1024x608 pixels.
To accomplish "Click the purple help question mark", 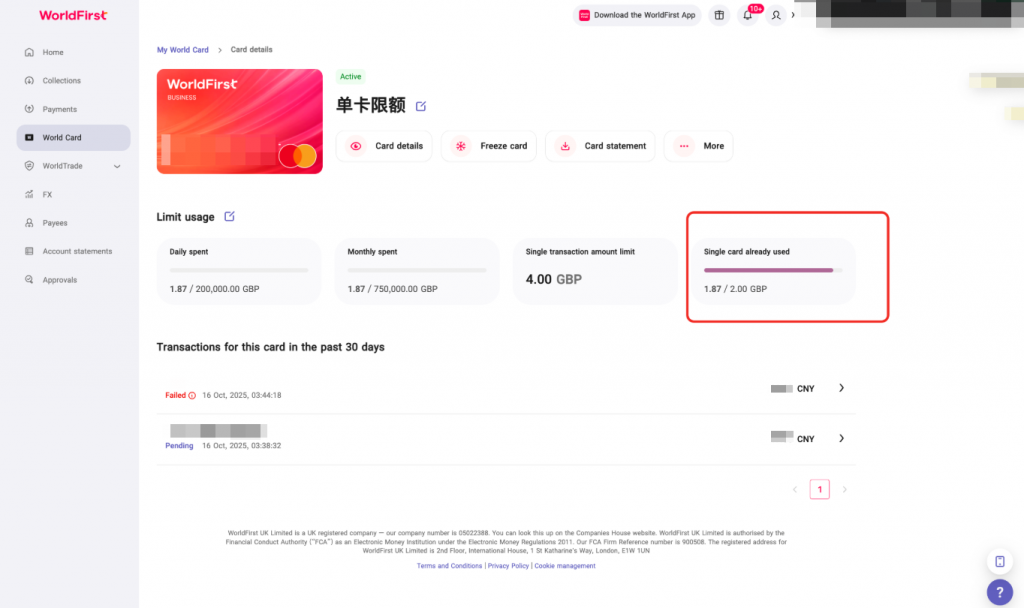I will [999, 592].
